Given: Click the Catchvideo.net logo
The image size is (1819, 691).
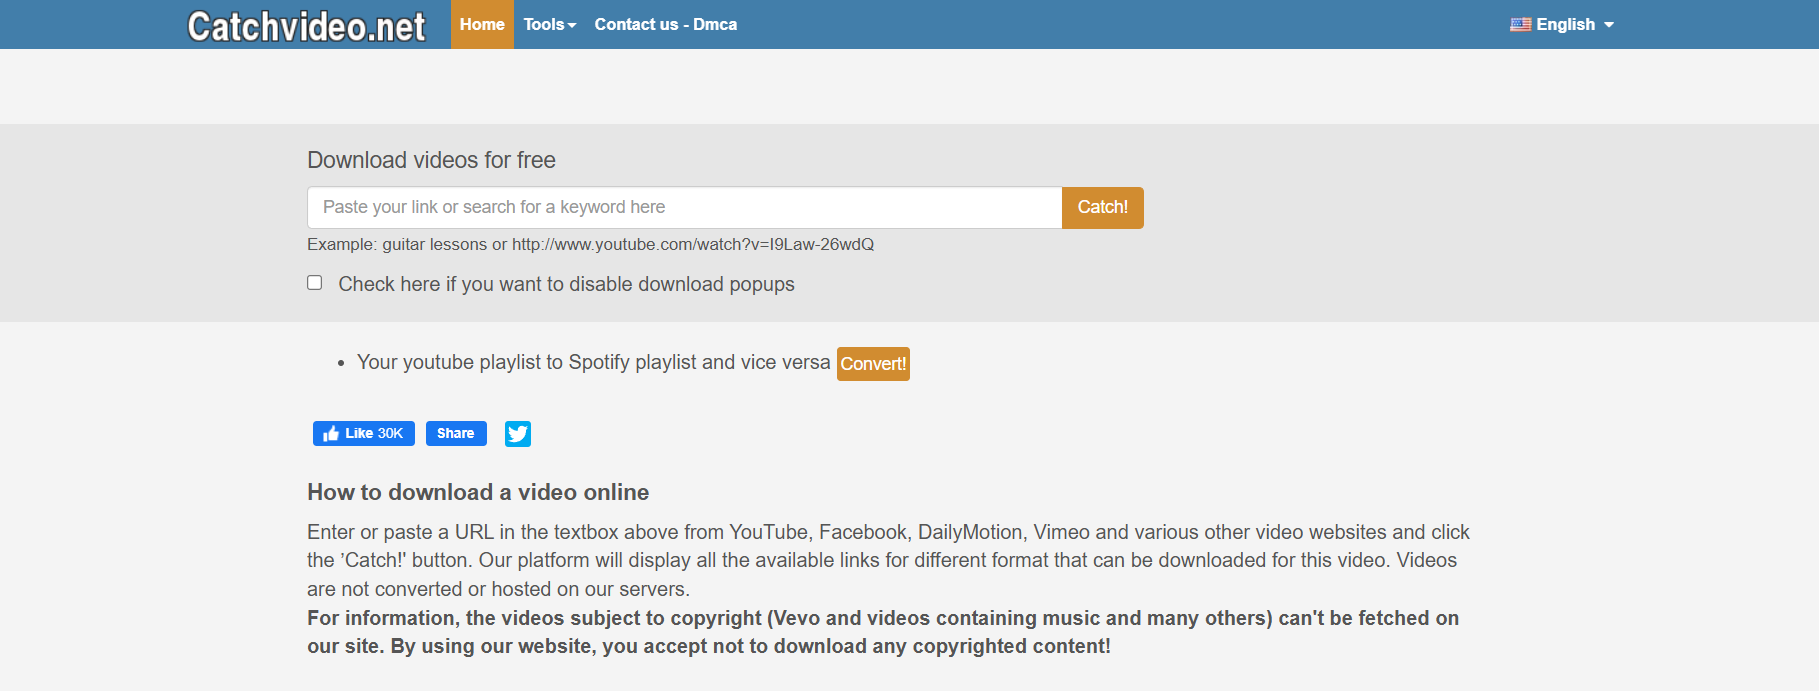Looking at the screenshot, I should click(306, 26).
